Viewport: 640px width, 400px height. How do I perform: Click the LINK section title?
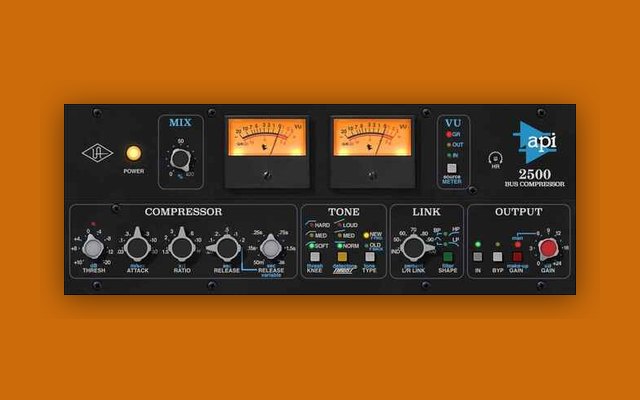(x=426, y=212)
